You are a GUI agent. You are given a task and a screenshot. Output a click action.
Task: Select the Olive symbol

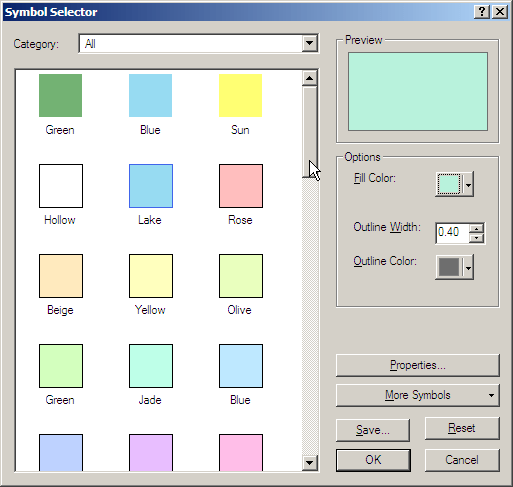(x=241, y=276)
